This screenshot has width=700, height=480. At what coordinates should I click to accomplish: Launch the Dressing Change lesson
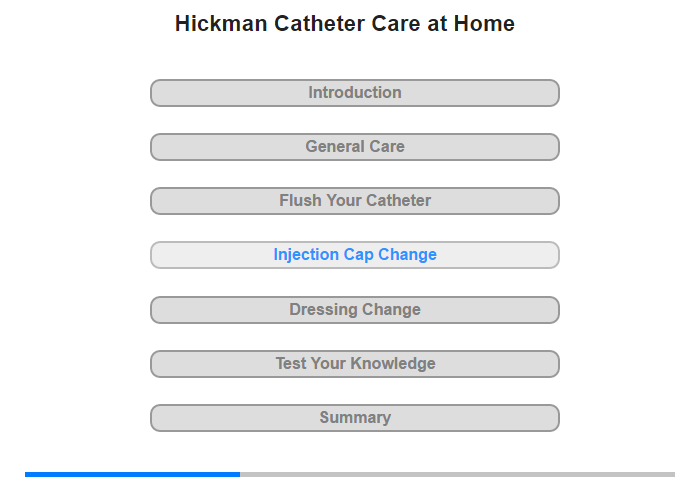[x=355, y=310]
